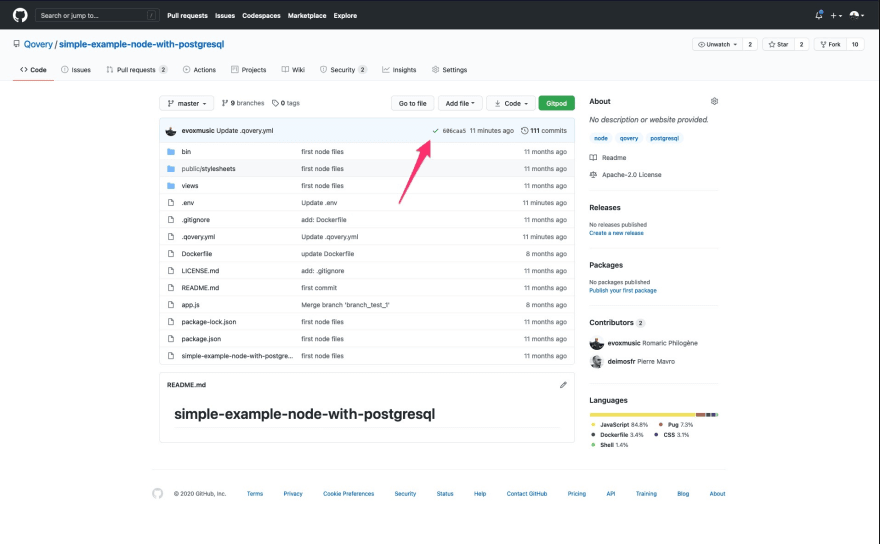Open the Wiki tab
This screenshot has height=544, width=880.
pos(293,70)
